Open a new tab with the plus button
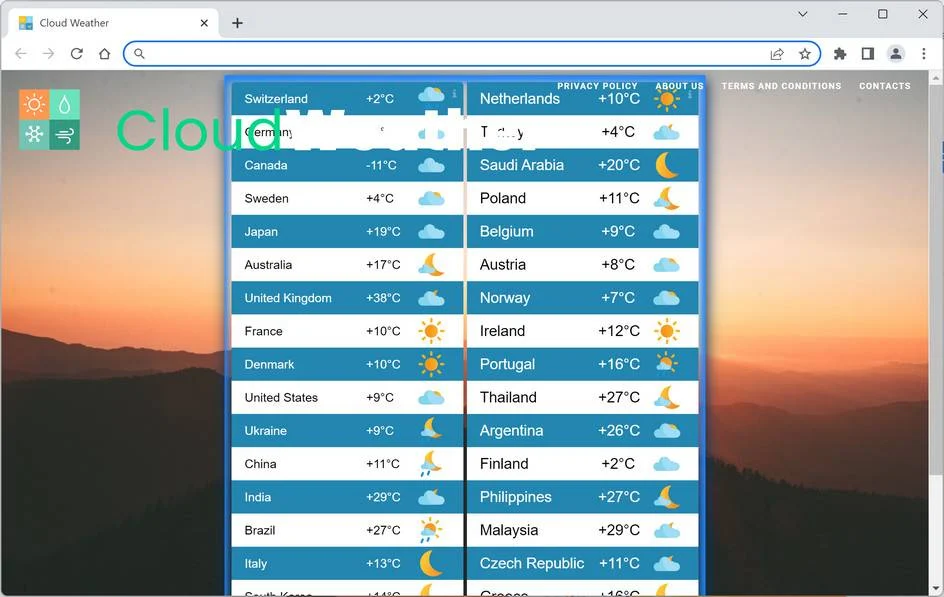This screenshot has width=944, height=597. [237, 23]
